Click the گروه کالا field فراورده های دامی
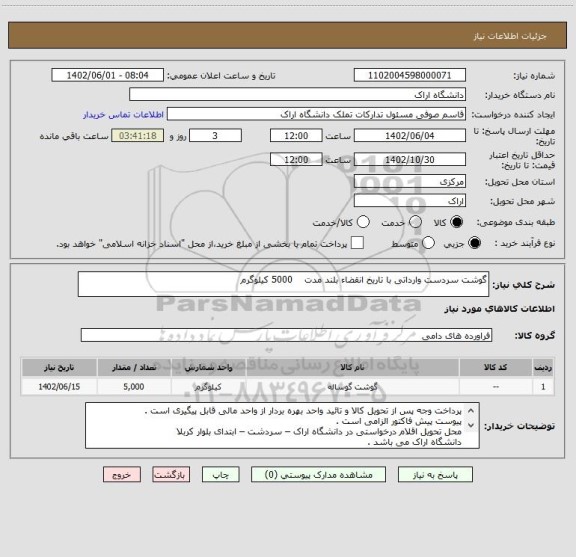 tap(286, 335)
